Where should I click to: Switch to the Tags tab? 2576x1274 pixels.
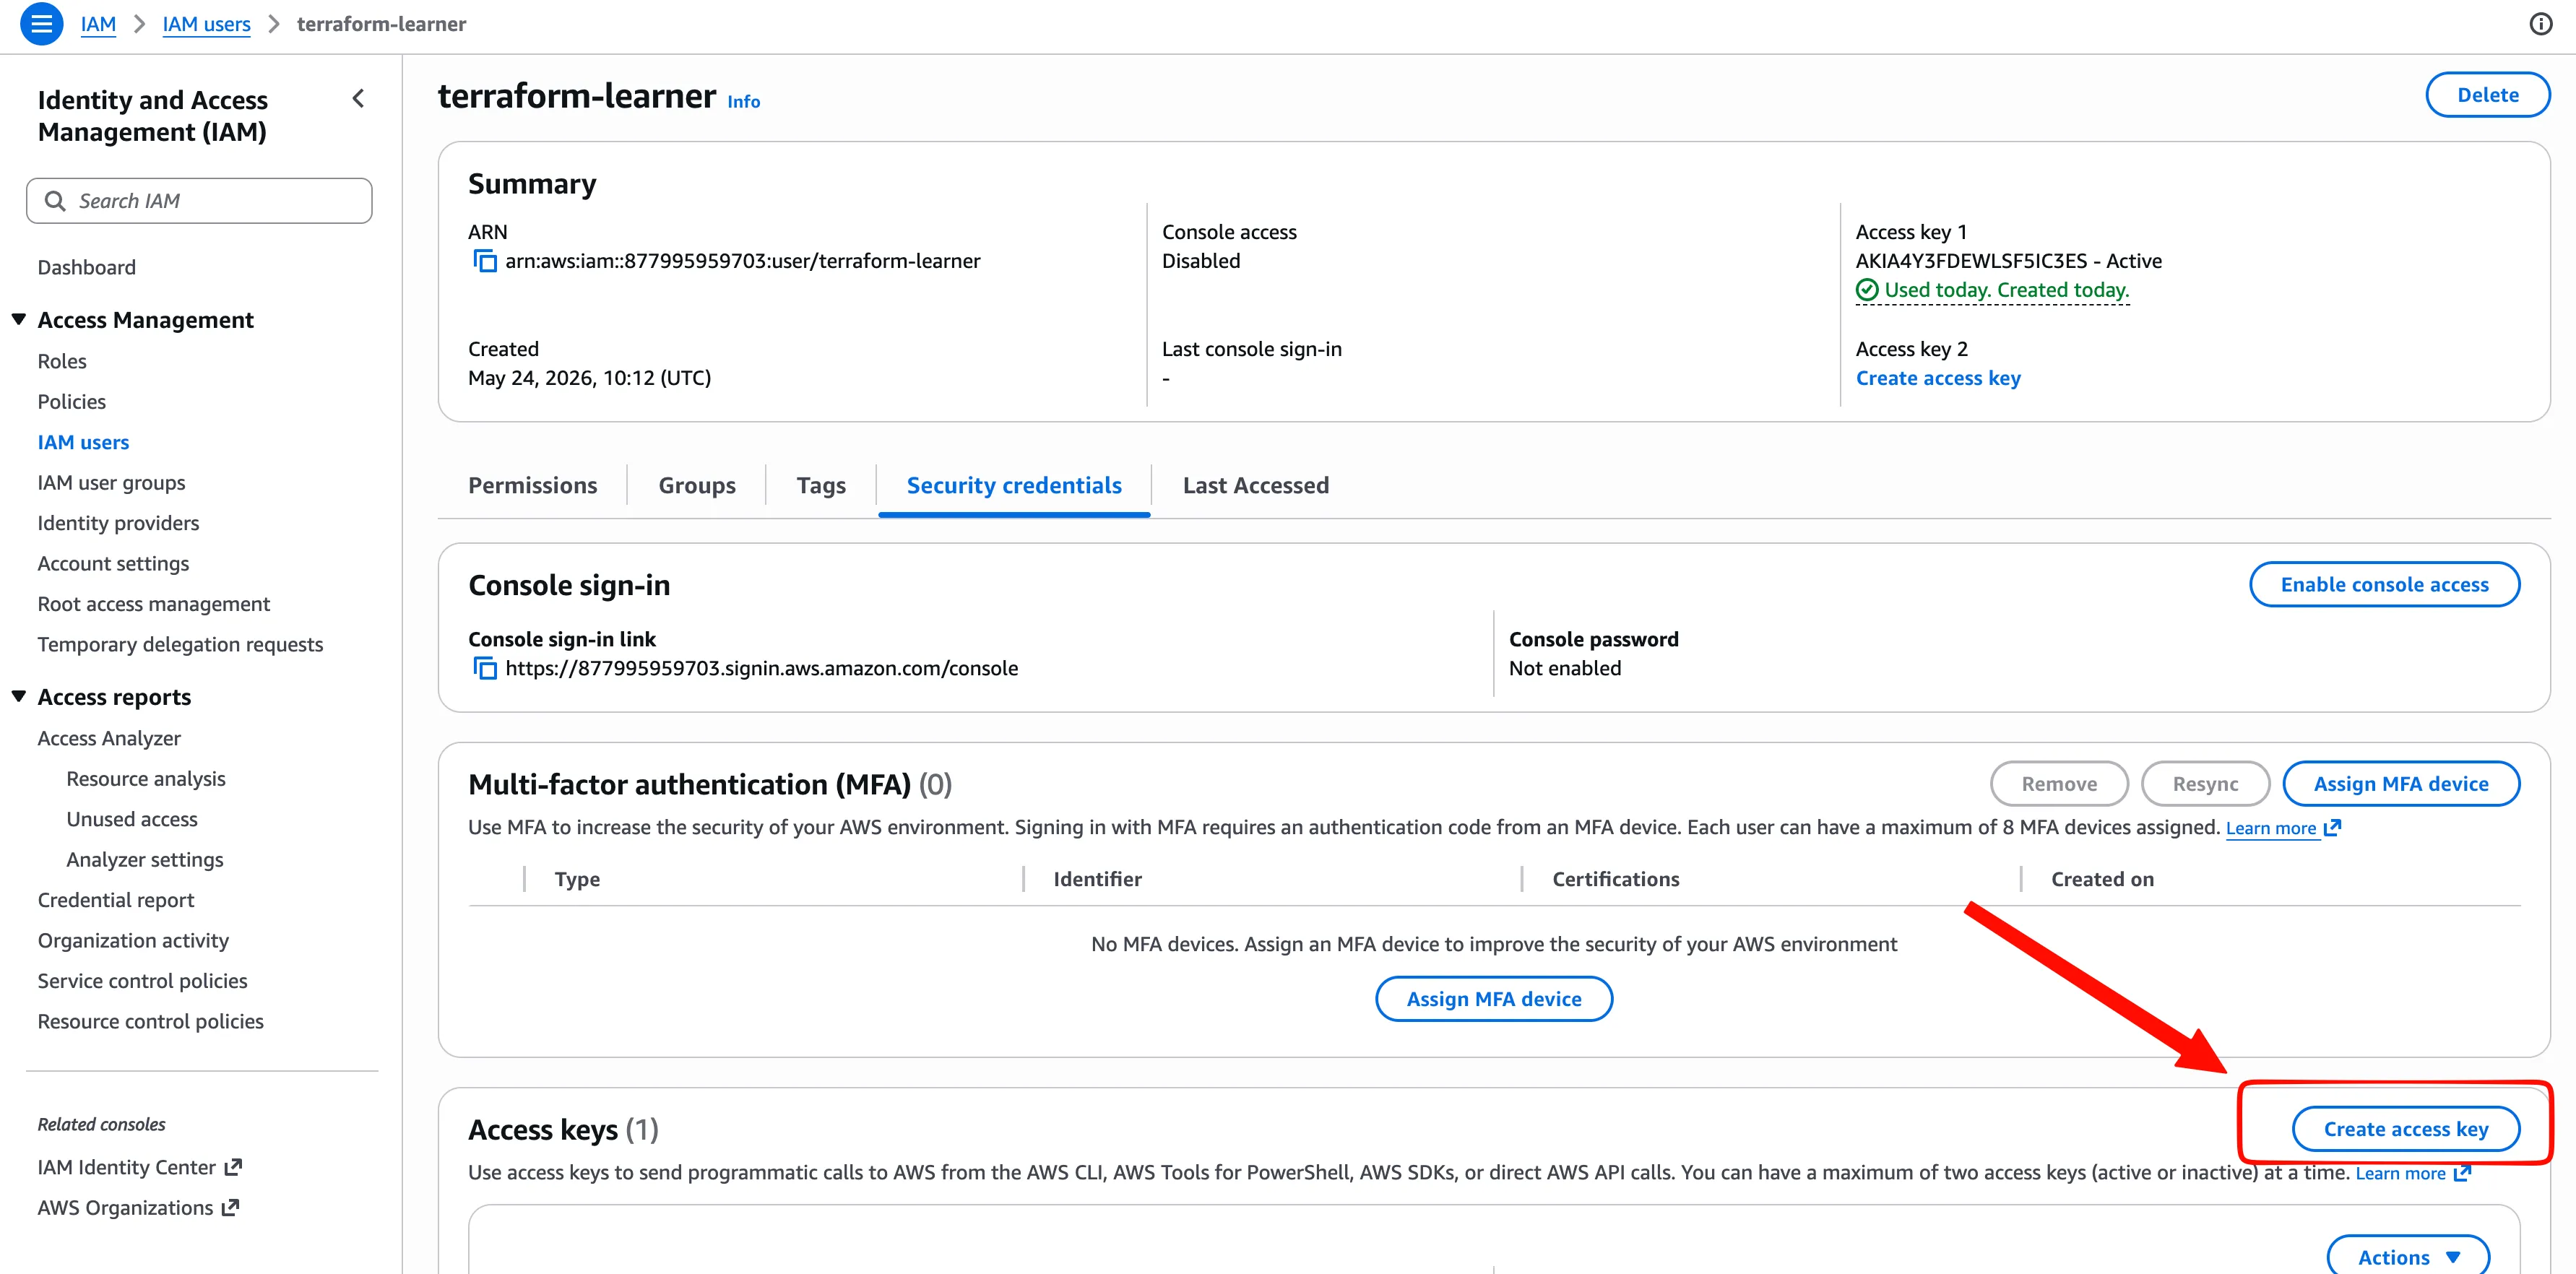[x=821, y=485]
